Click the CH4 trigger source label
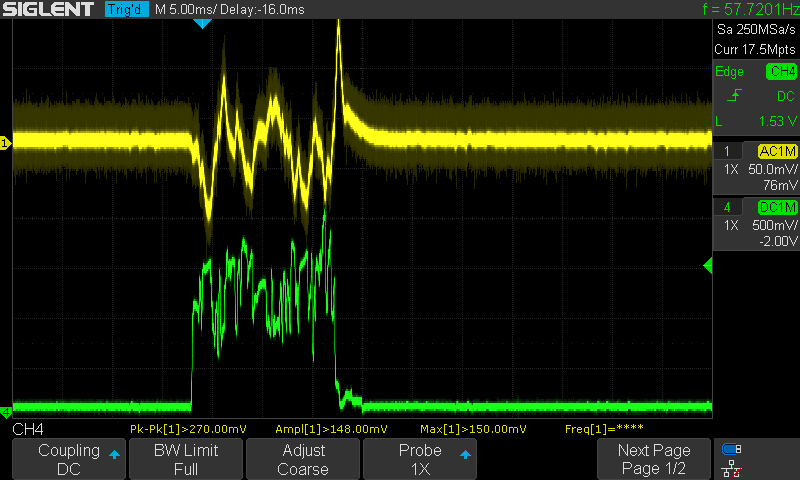800x480 pixels. 781,71
